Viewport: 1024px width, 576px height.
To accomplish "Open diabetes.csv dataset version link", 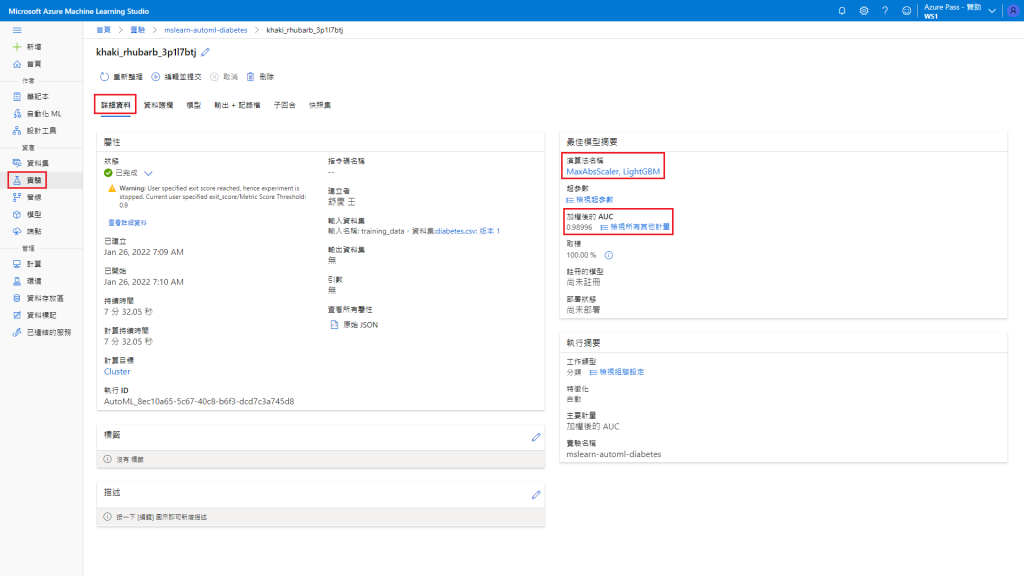I will 468,231.
